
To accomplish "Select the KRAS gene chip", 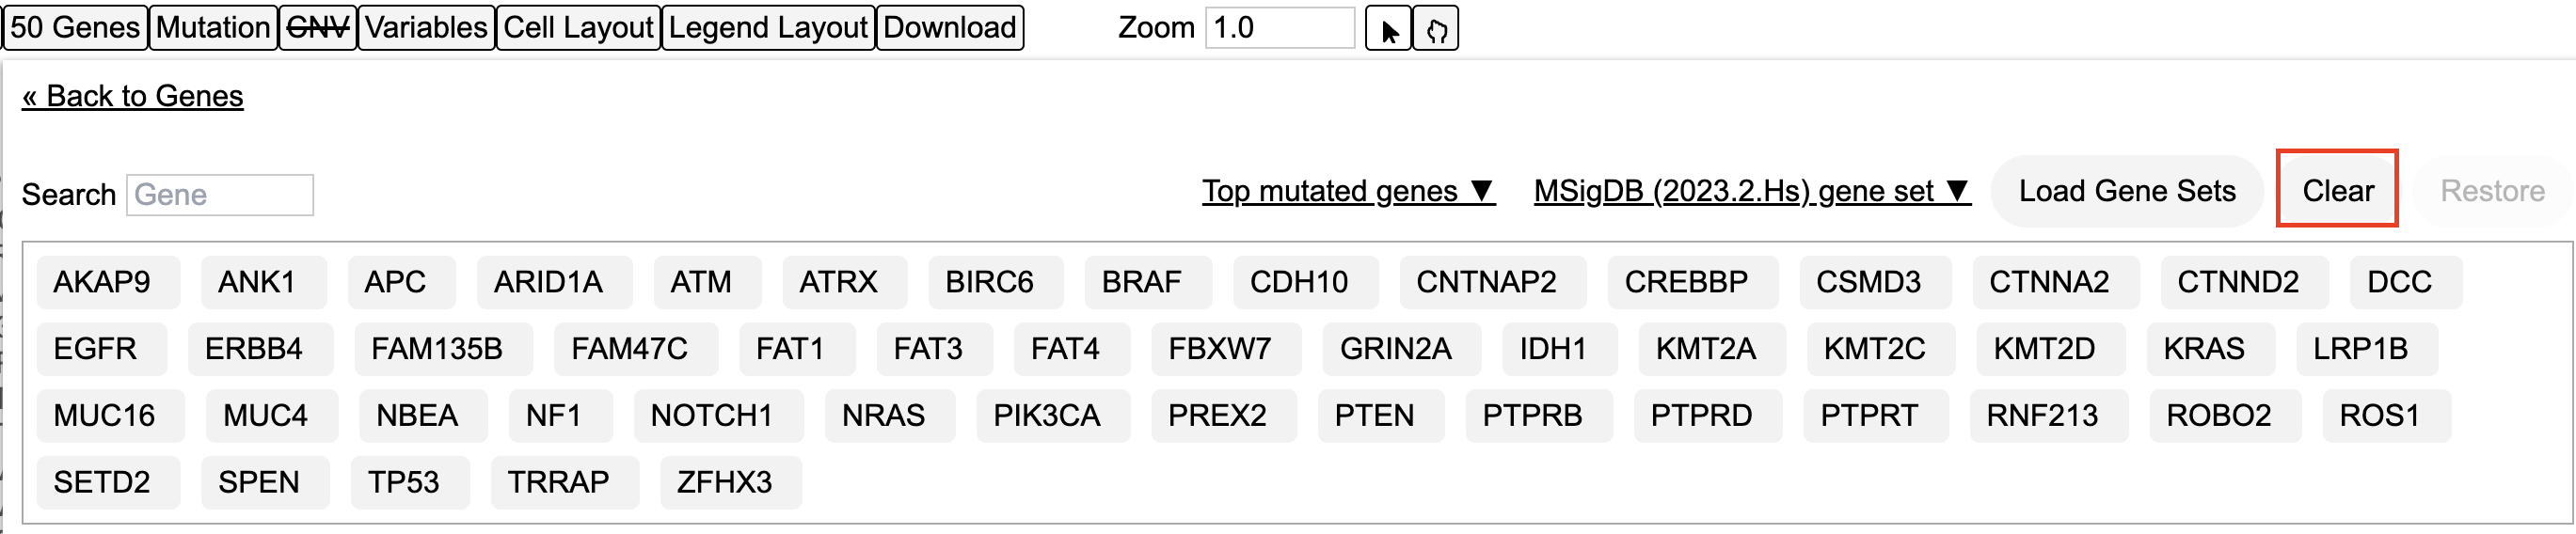I will [x=2204, y=349].
